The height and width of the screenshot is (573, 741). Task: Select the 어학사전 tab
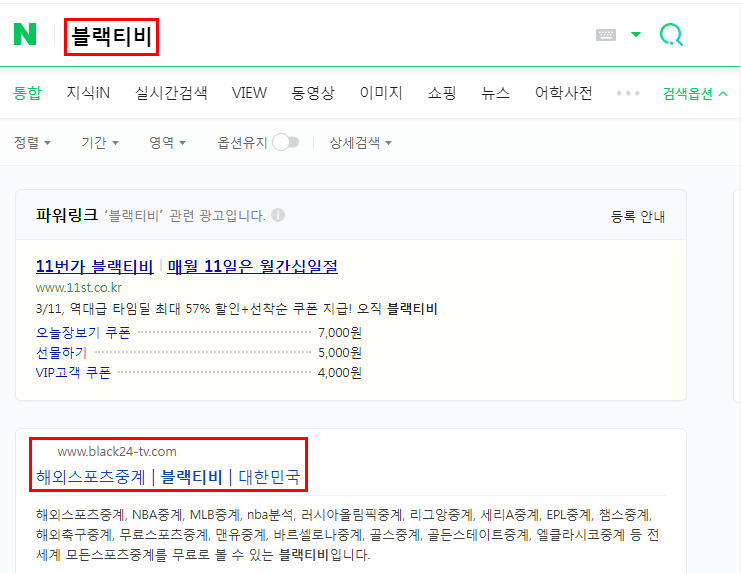pyautogui.click(x=563, y=93)
